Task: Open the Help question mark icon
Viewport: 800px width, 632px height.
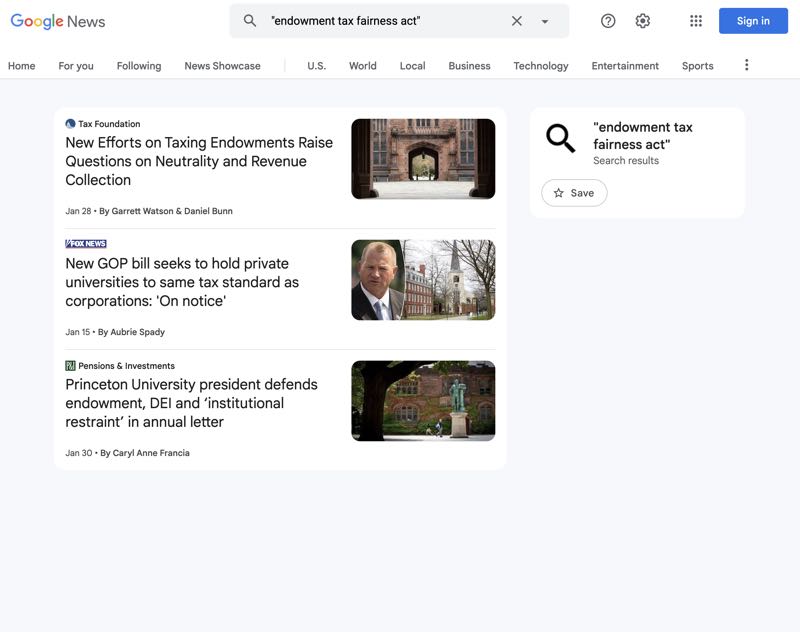Action: pos(608,21)
